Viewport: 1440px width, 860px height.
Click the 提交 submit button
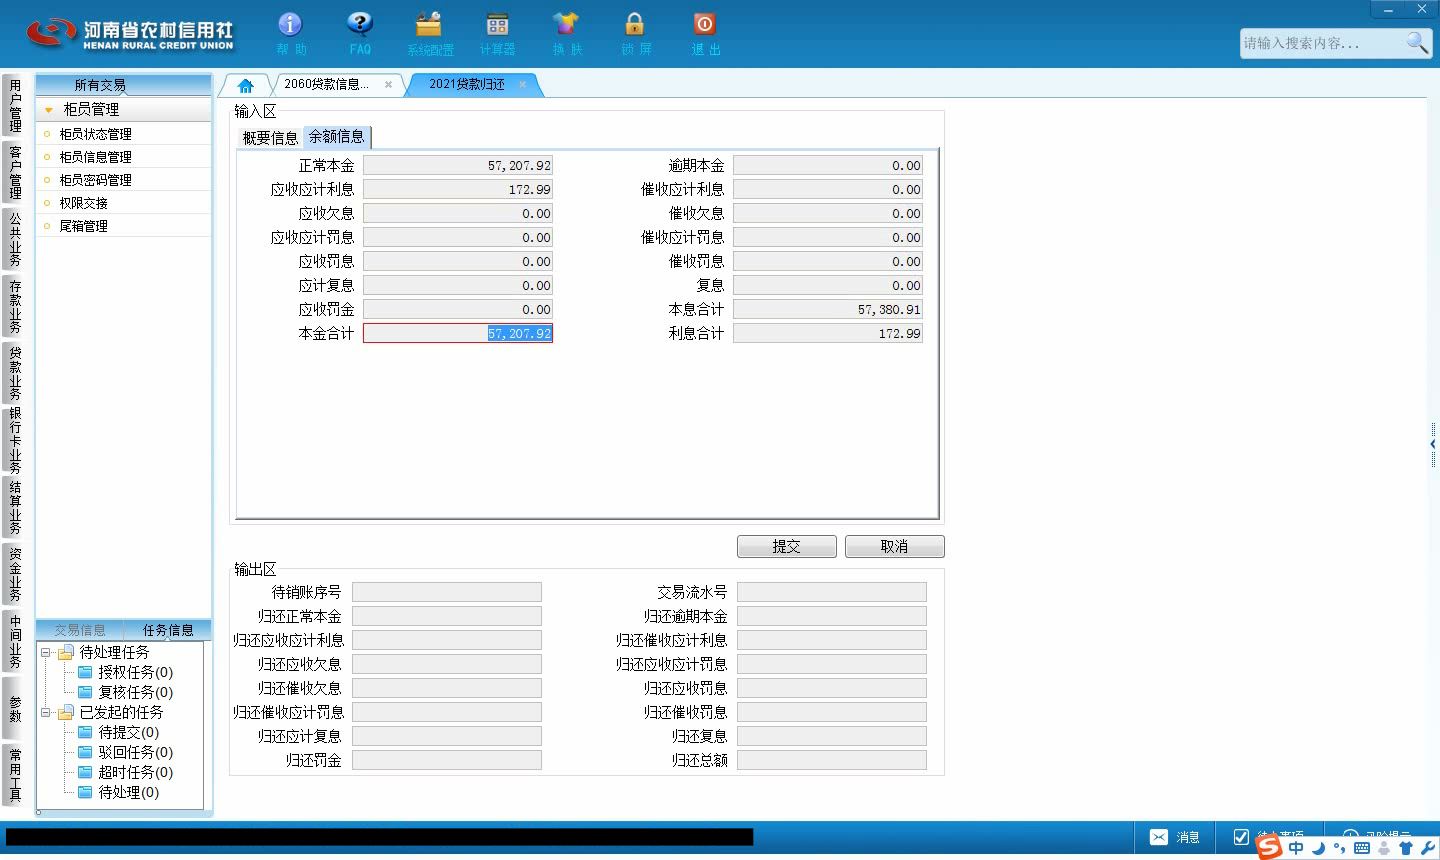click(787, 546)
